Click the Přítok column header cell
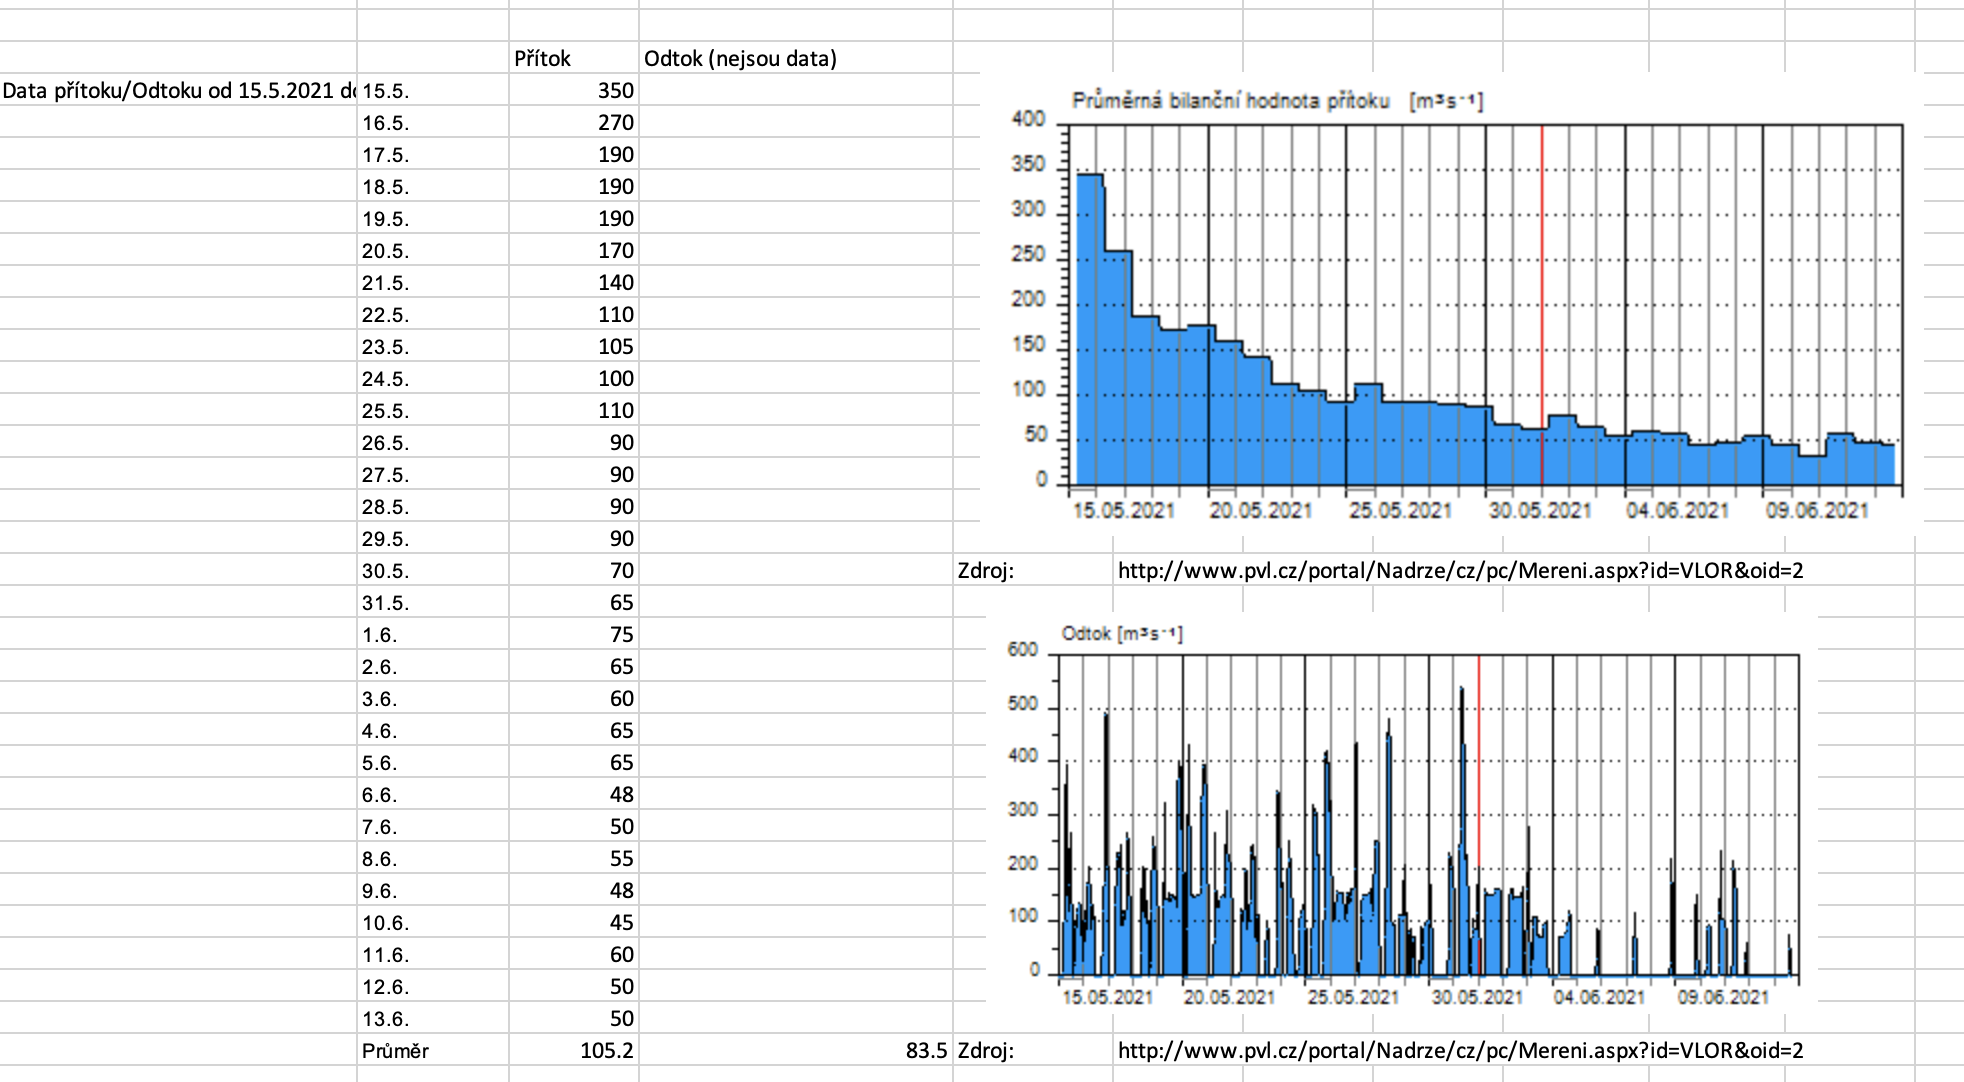The image size is (1964, 1082). 572,58
